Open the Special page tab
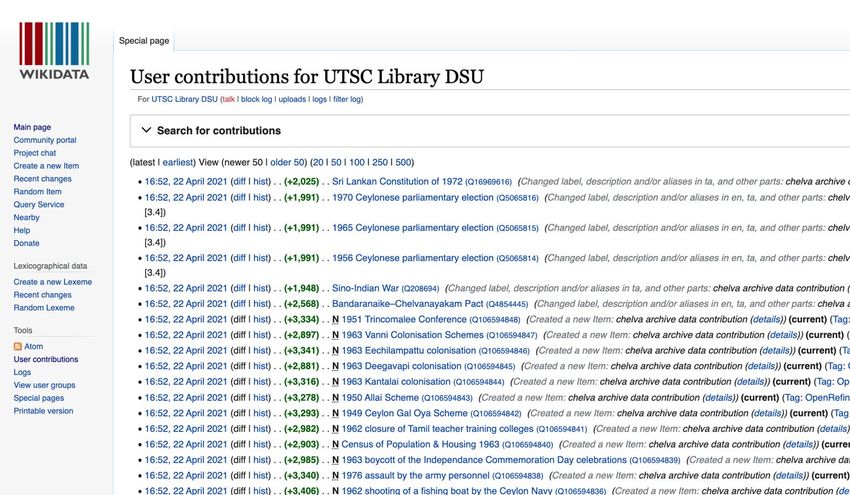 click(x=144, y=41)
